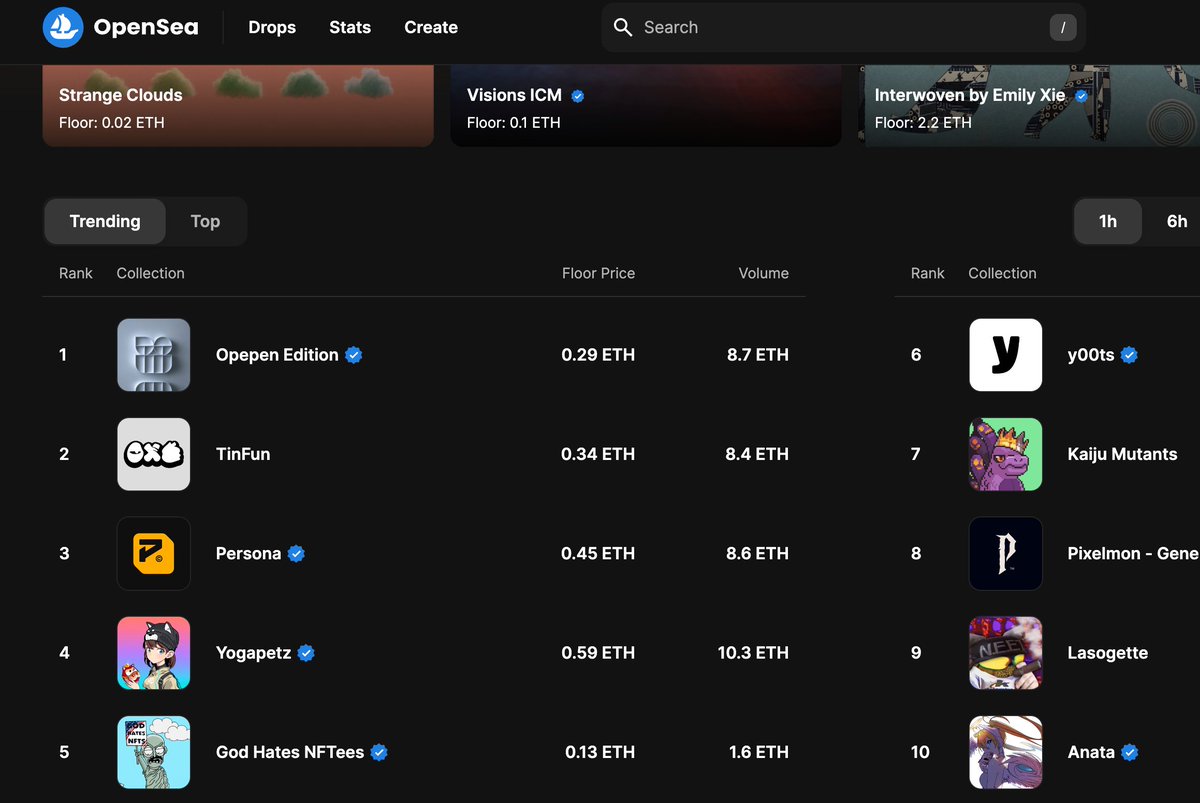The image size is (1200, 803).
Task: Click verified badge next to Persona
Action: [296, 554]
